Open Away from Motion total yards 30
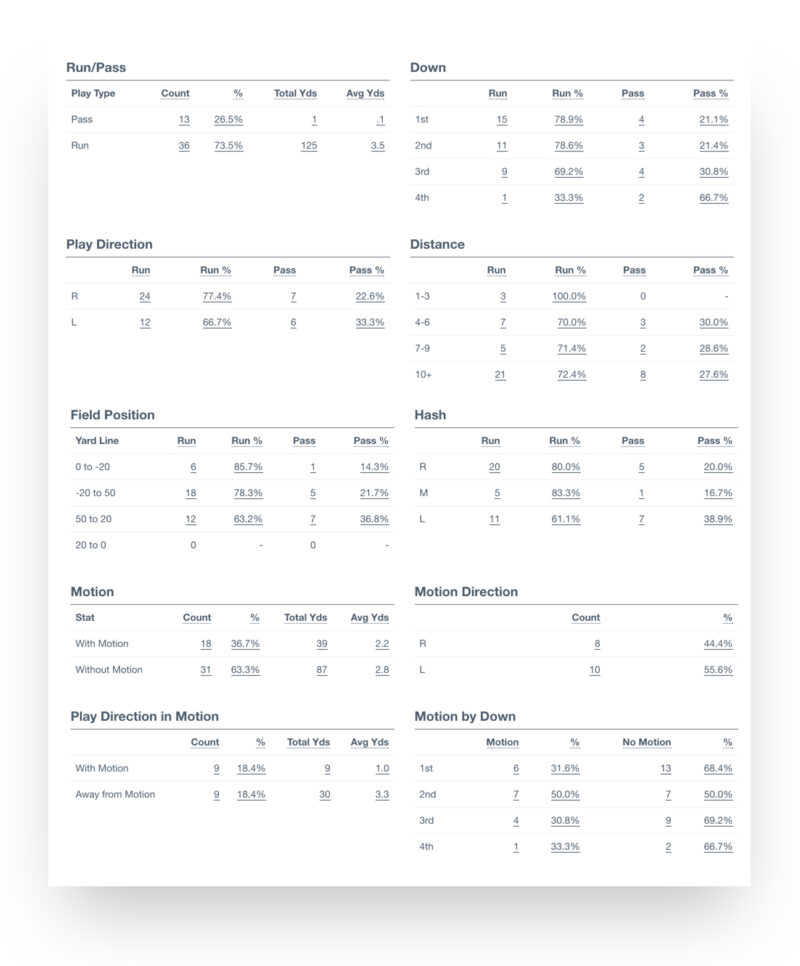 coord(325,794)
